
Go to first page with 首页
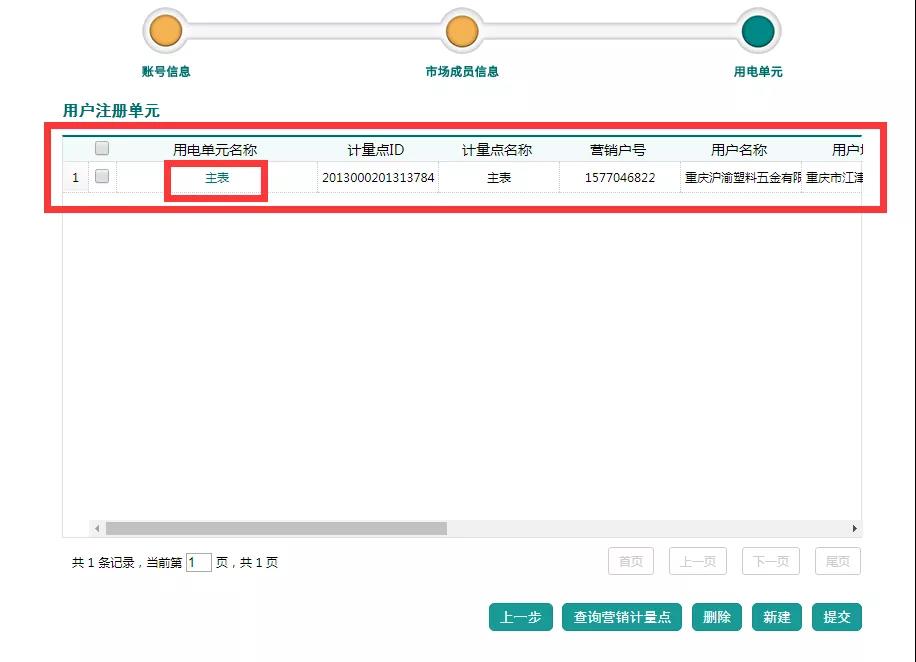[x=631, y=562]
